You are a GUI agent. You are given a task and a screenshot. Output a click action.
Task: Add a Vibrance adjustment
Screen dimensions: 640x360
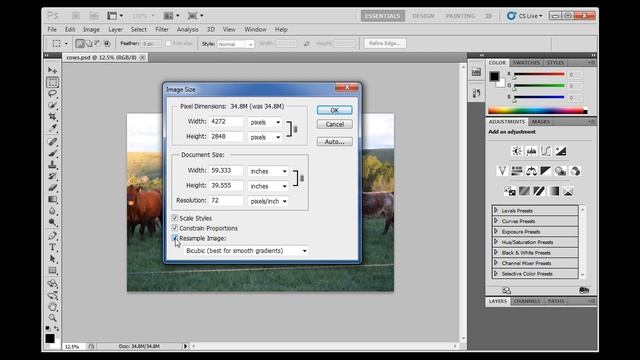[502, 171]
